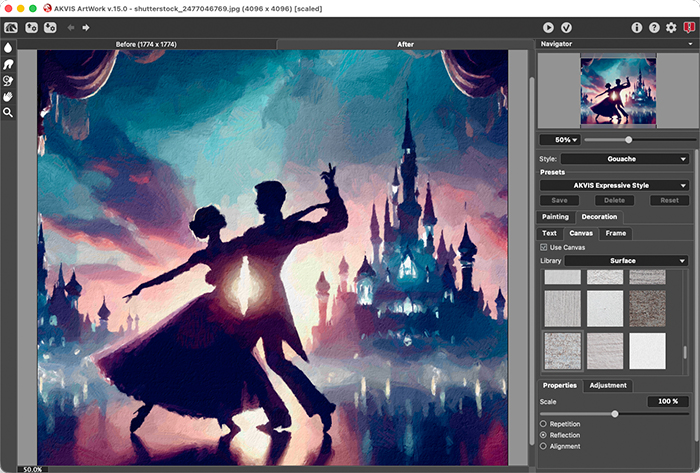This screenshot has width=700, height=473.
Task: Select the plain white texture, bottom row
Action: [x=647, y=351]
